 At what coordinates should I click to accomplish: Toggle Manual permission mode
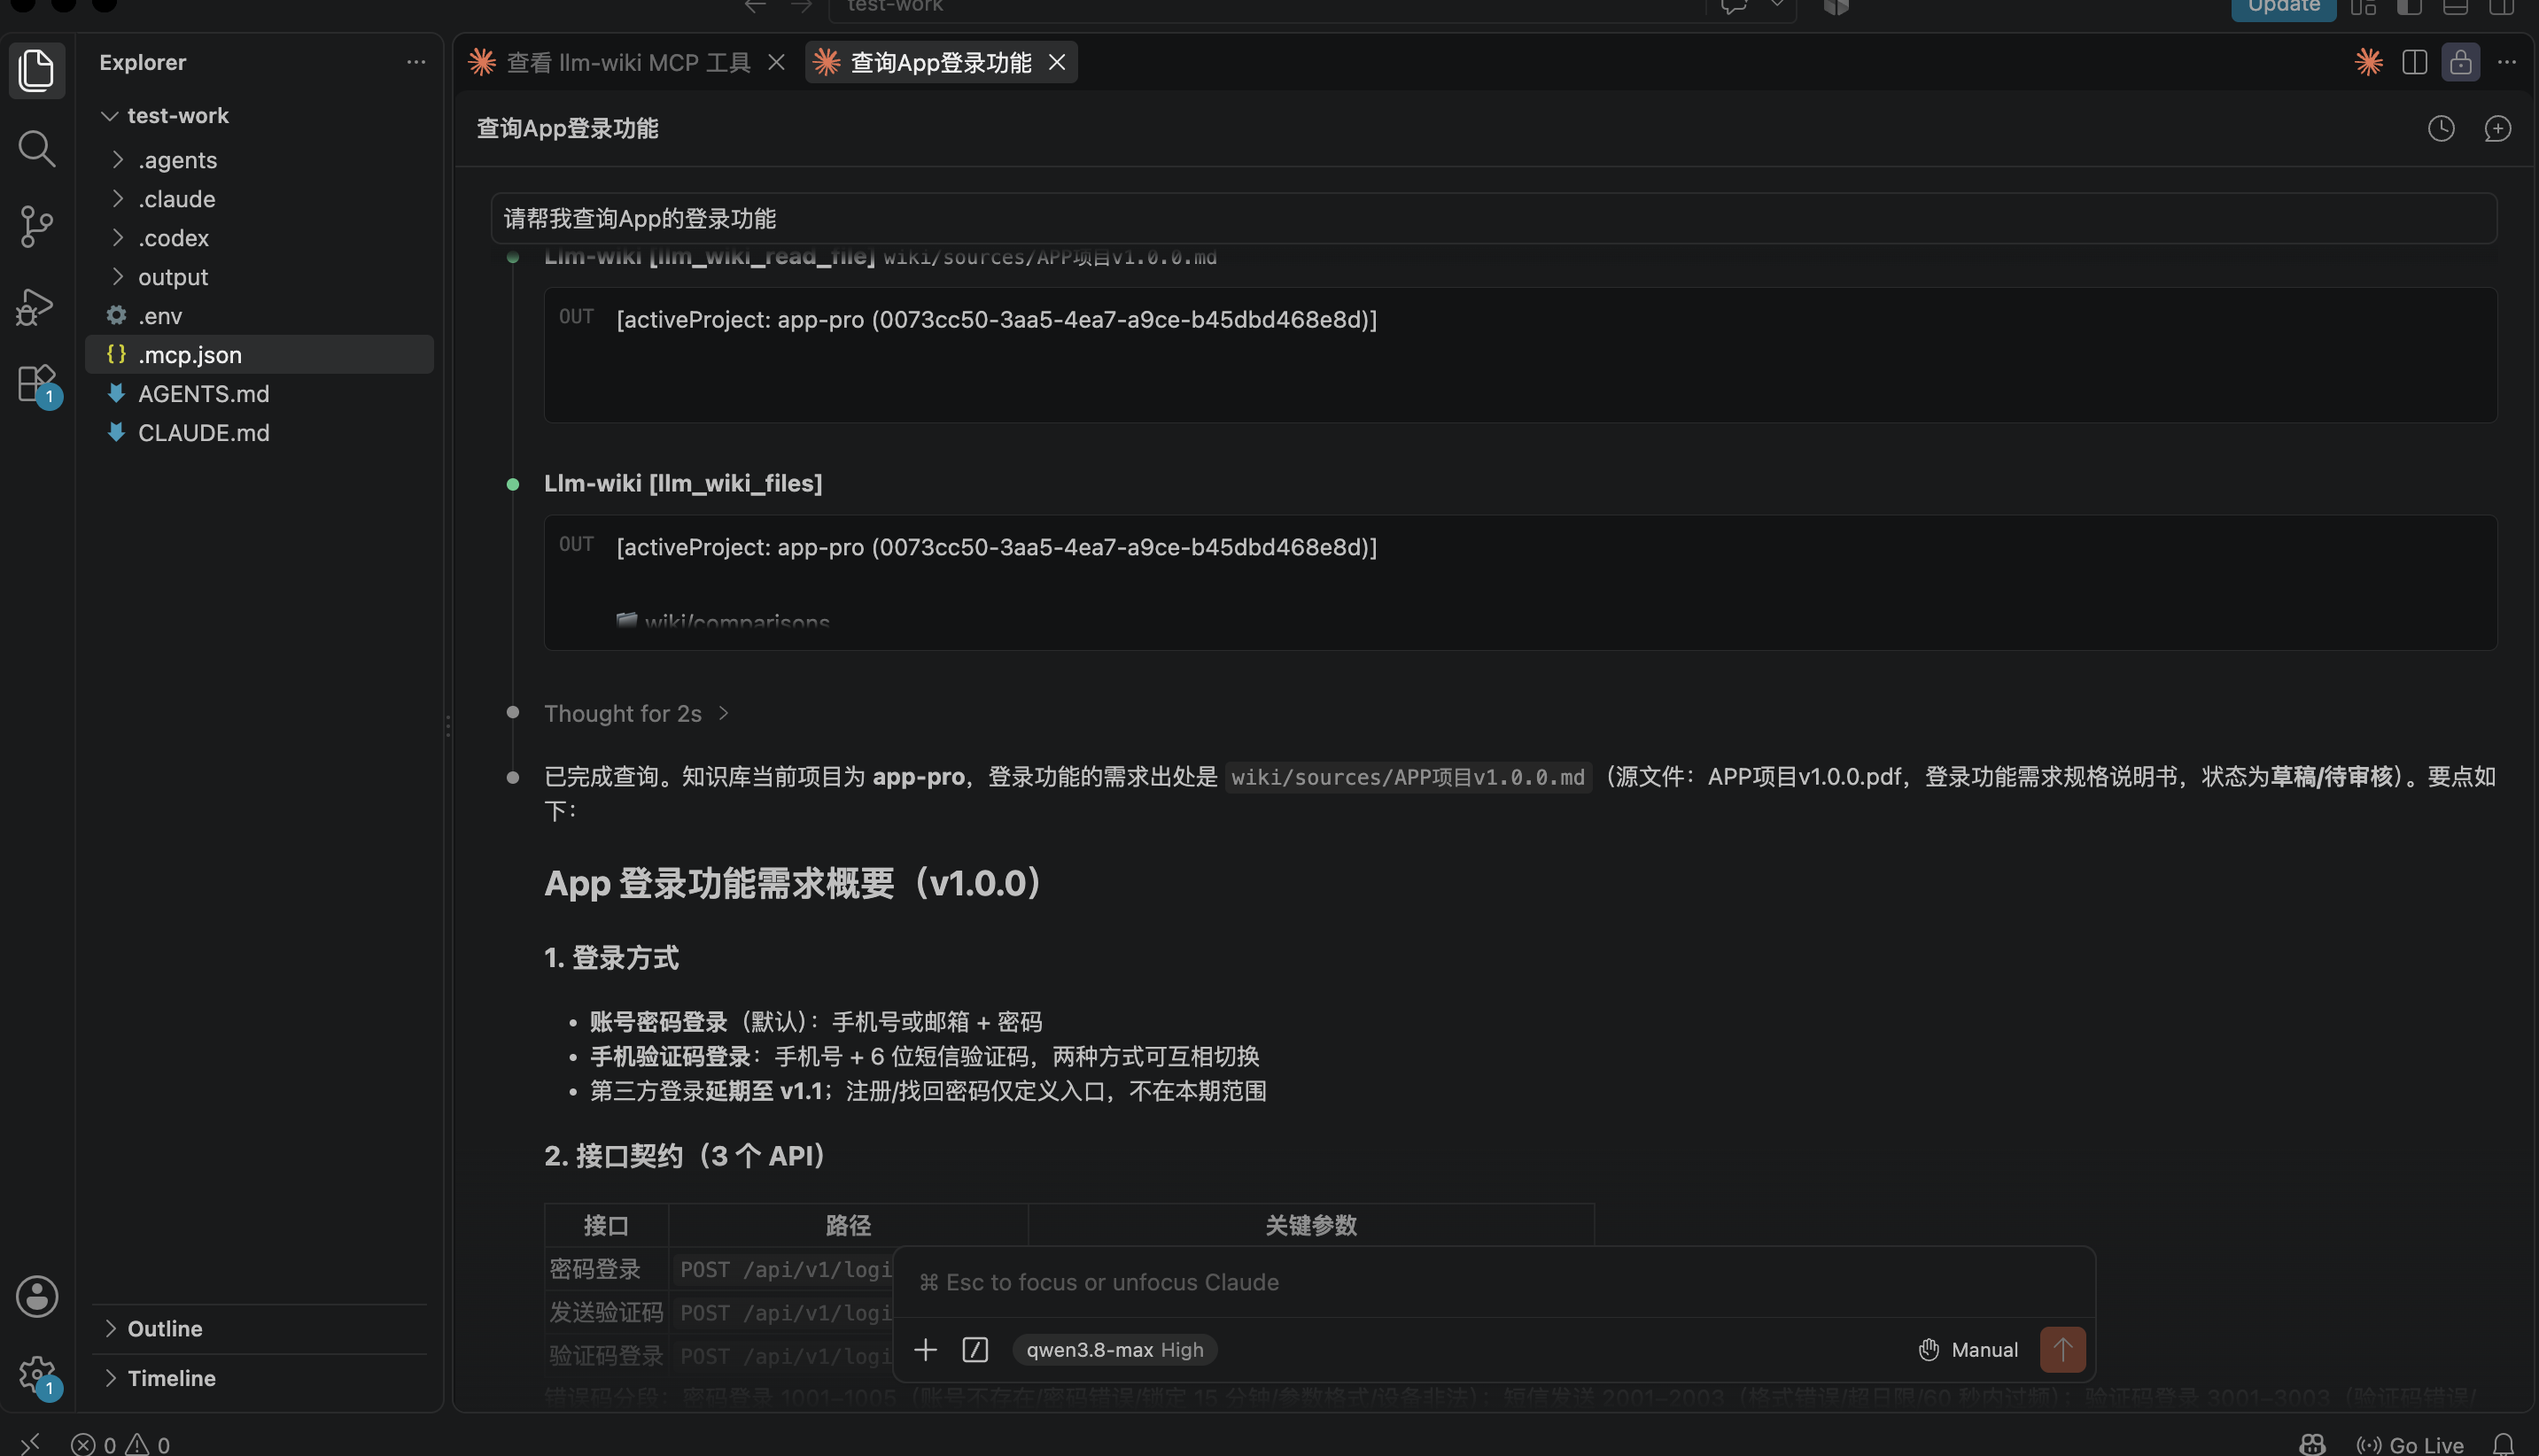click(x=1968, y=1350)
